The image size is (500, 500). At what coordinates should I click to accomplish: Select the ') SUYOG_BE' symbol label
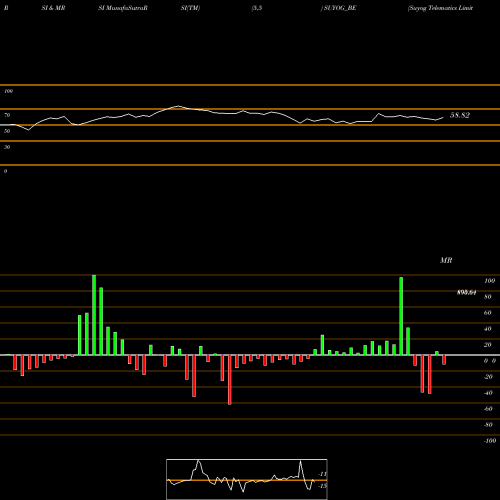(x=339, y=8)
